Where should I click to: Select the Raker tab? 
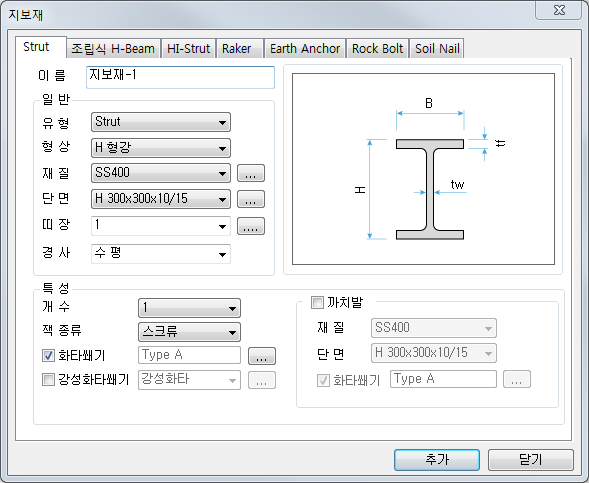(x=240, y=48)
